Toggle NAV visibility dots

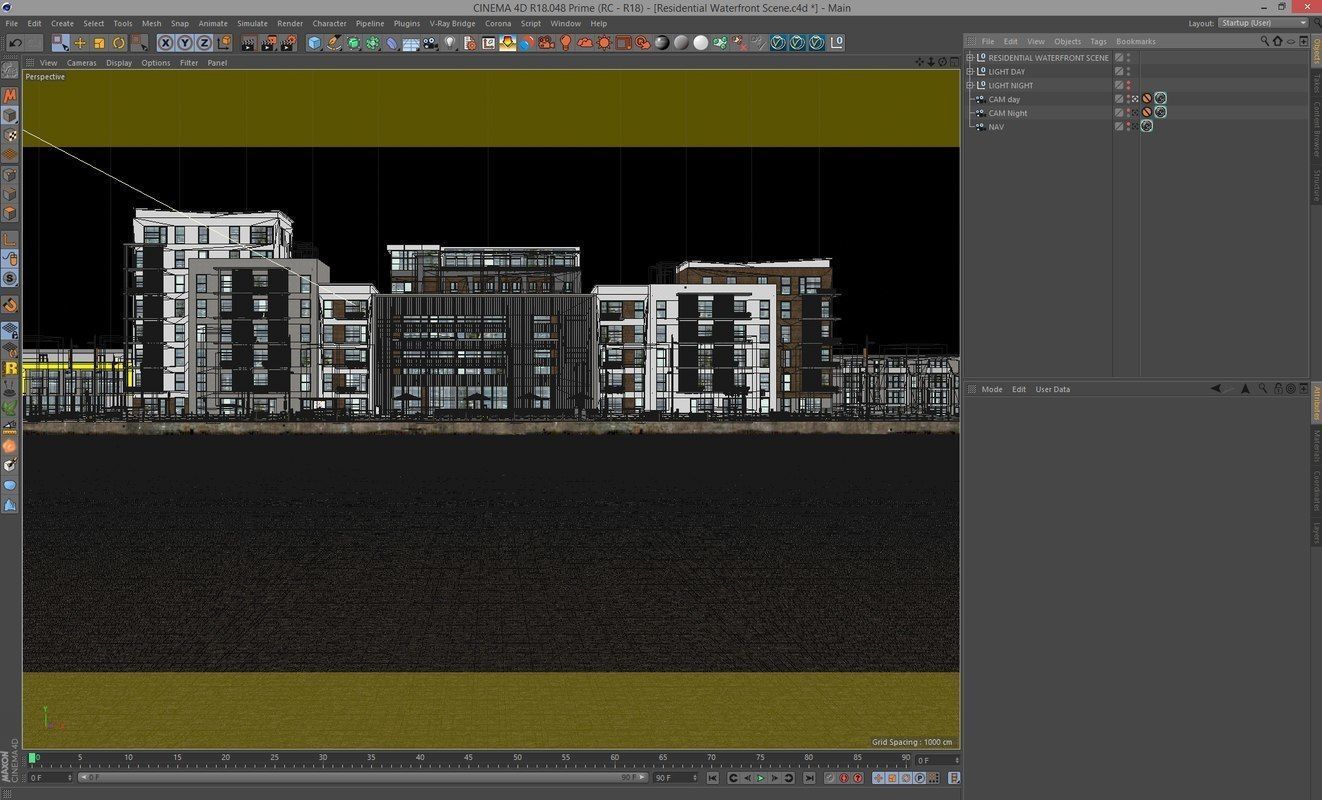click(1128, 126)
